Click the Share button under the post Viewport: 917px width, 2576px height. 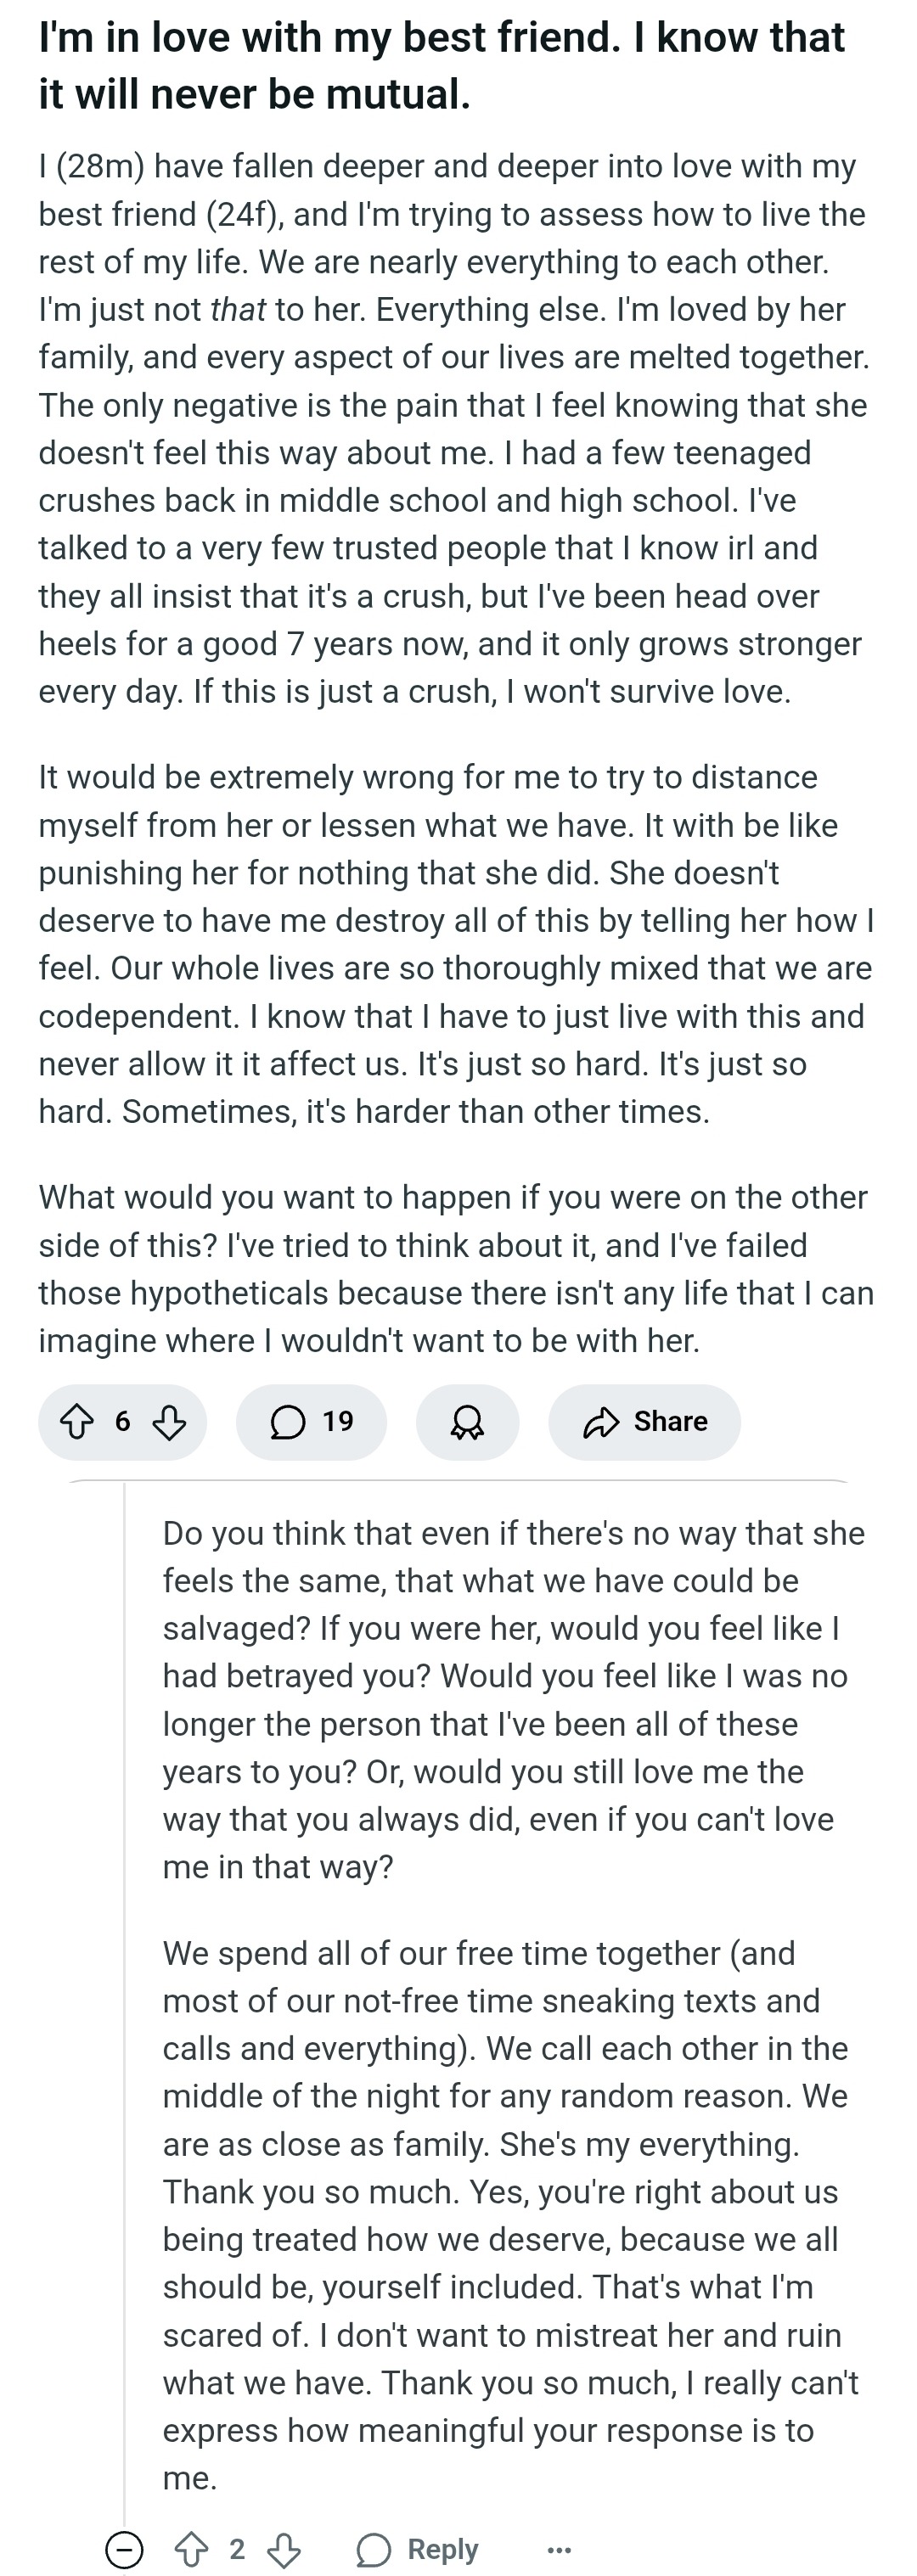644,1421
